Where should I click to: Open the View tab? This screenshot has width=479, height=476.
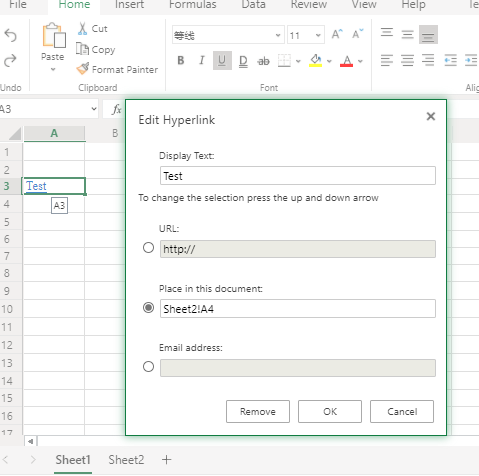coord(364,5)
